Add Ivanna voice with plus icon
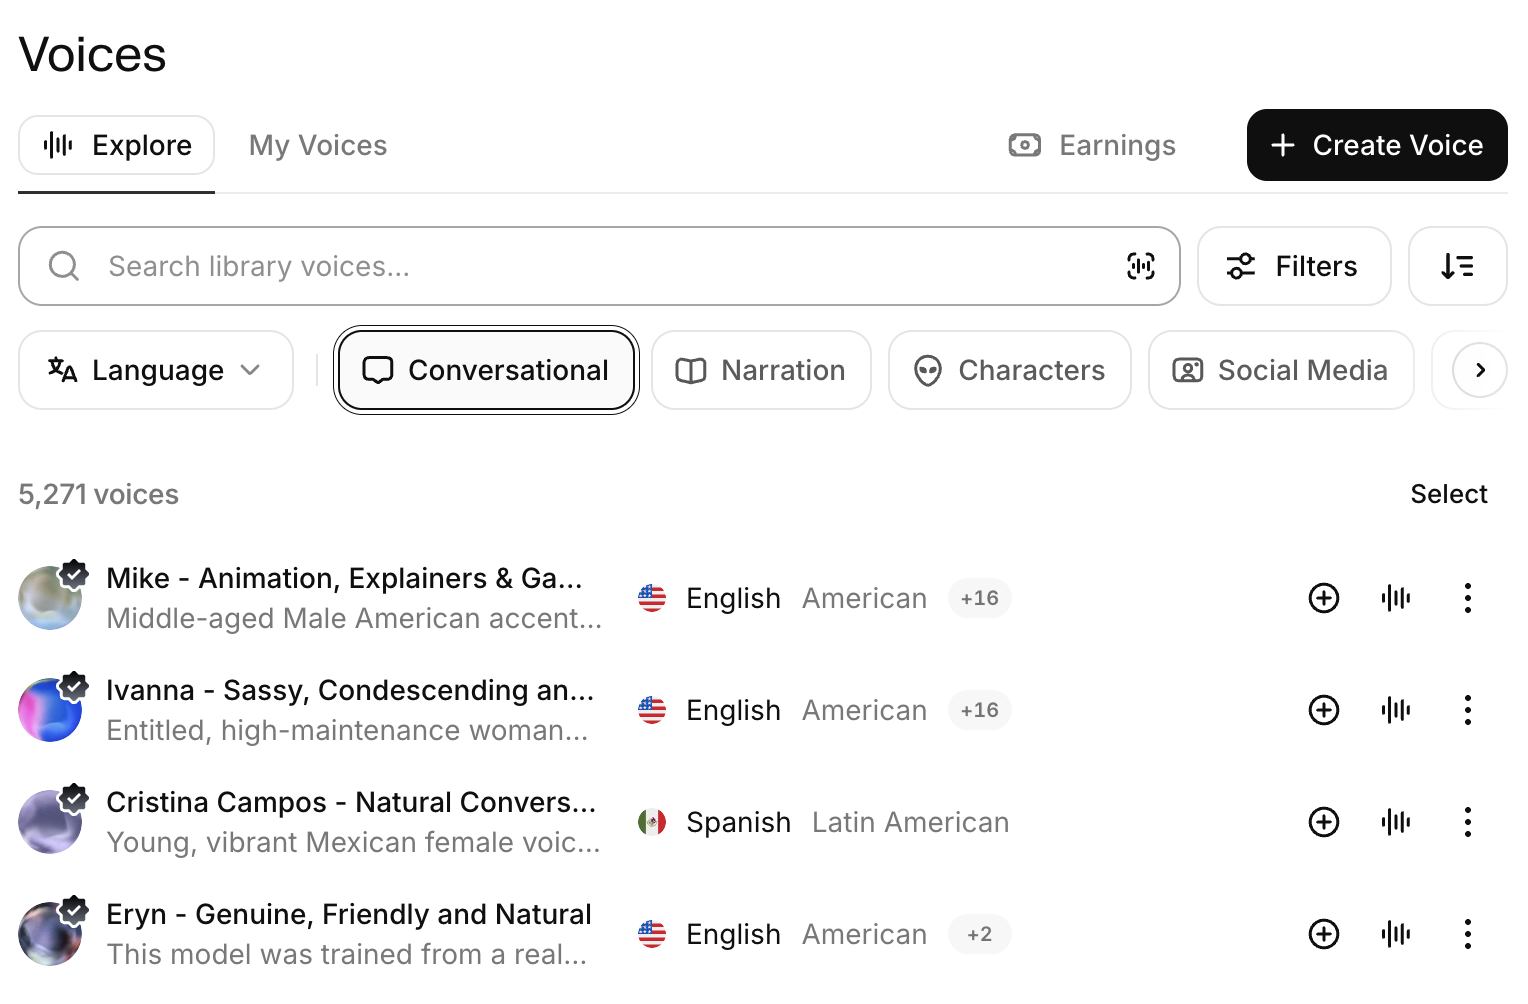This screenshot has width=1528, height=1004. 1324,710
